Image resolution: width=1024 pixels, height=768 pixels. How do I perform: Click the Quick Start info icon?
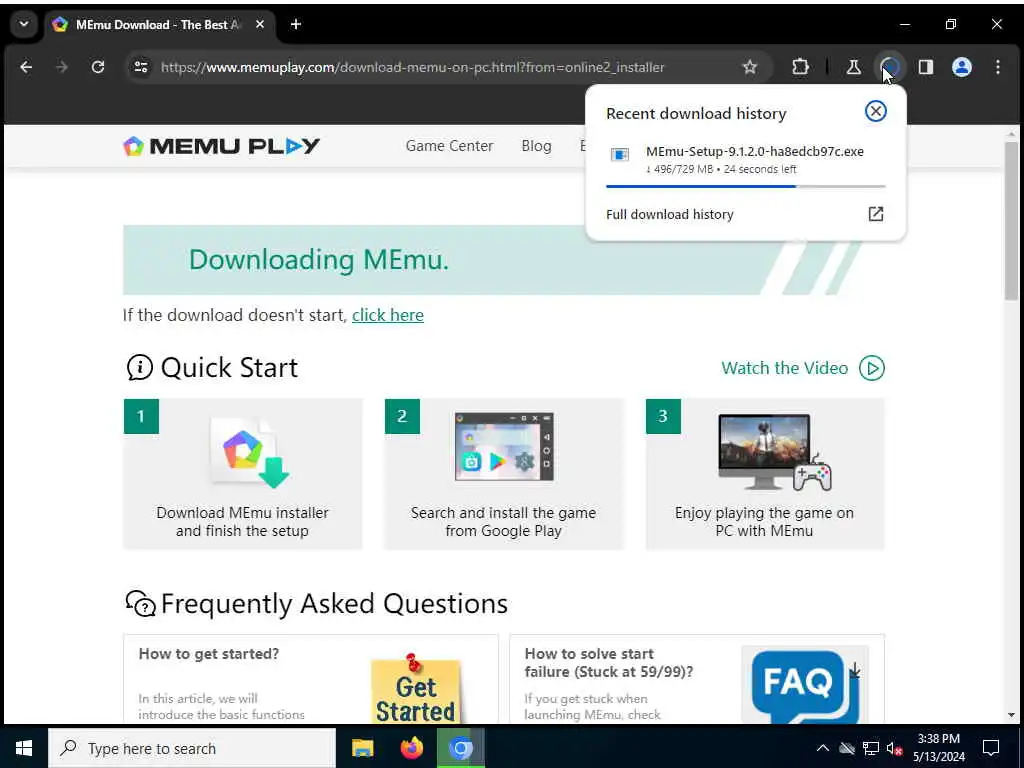[x=139, y=367]
